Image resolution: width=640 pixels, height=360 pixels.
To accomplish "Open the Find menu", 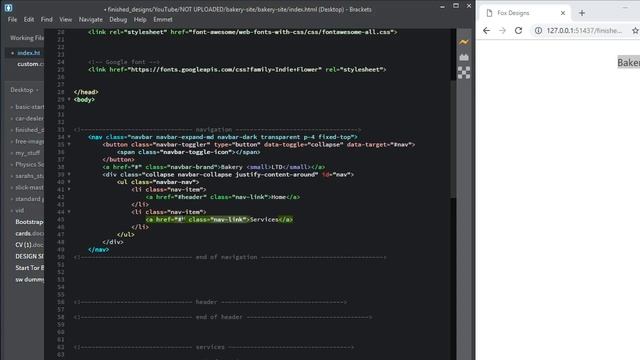I will tap(47, 20).
